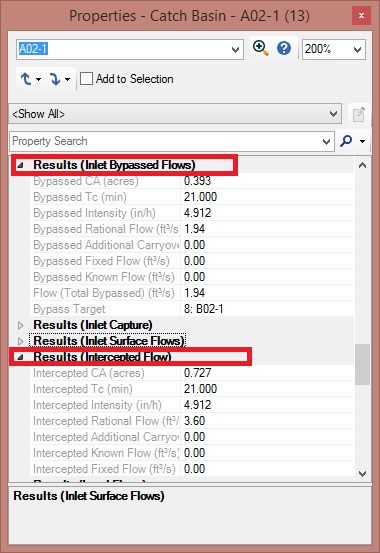Navigate to the upstream element arrow

26,79
